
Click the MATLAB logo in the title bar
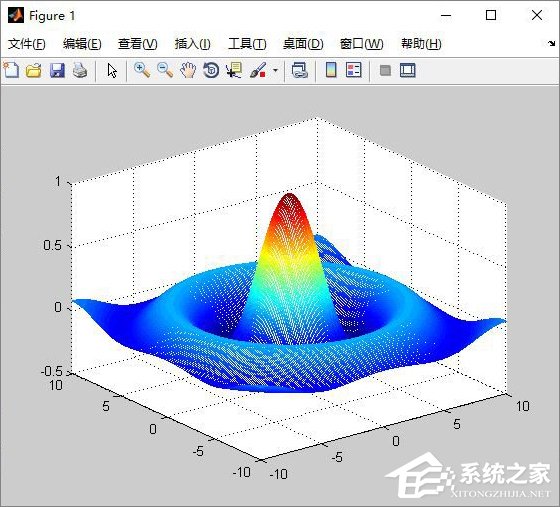16,15
